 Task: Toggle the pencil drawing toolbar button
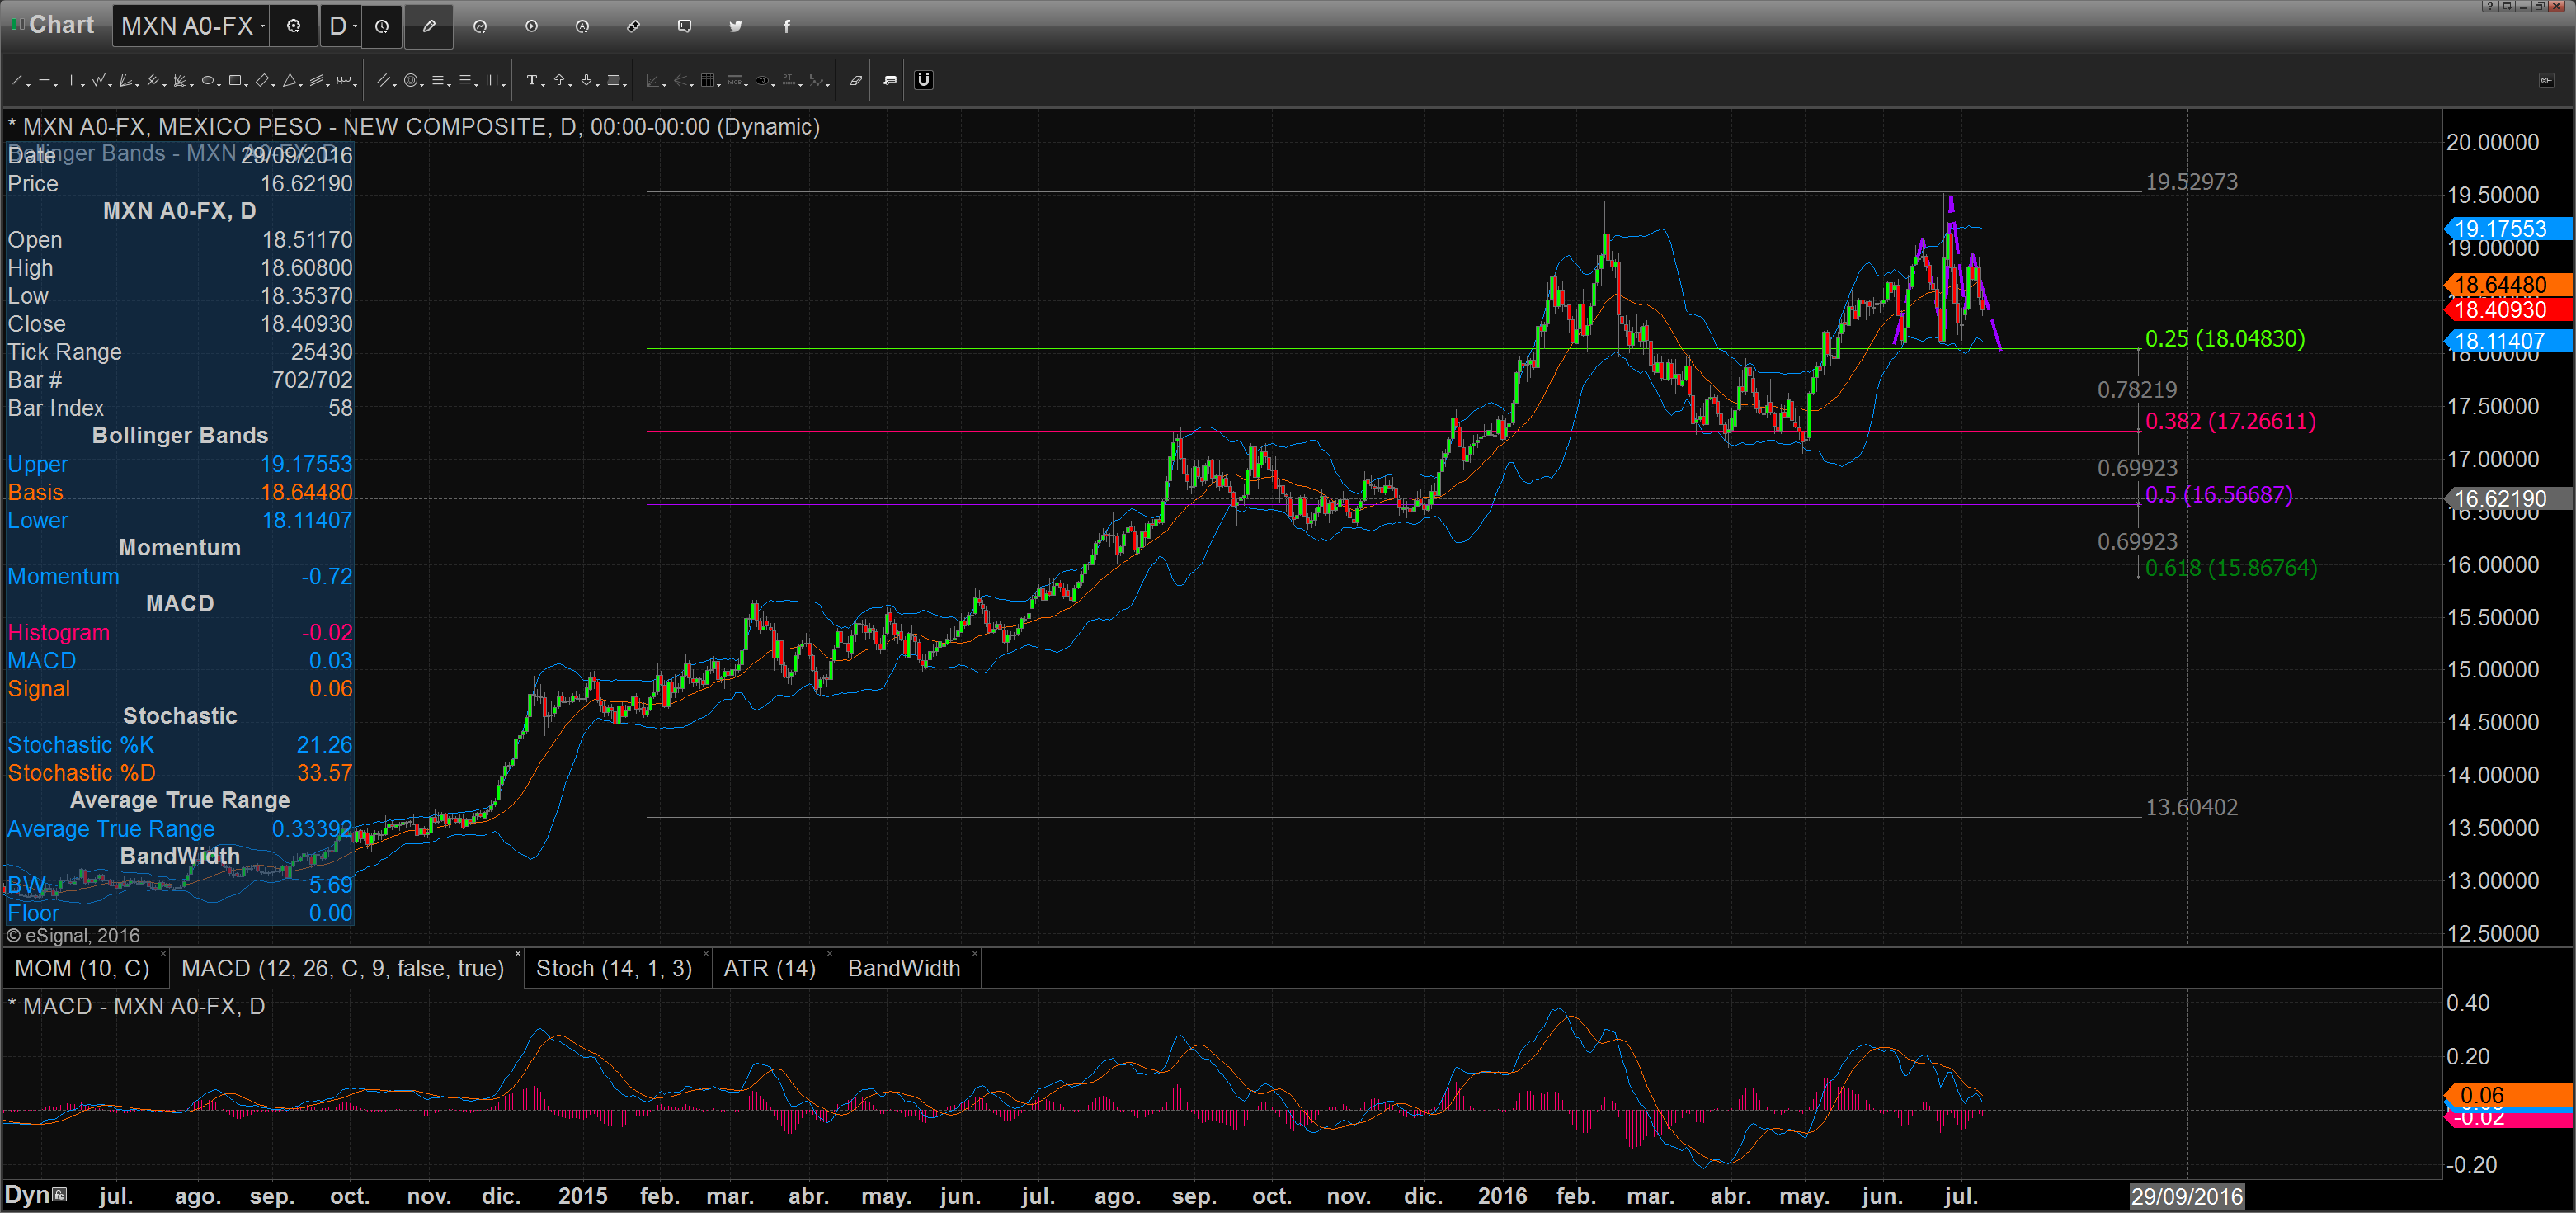tap(429, 26)
